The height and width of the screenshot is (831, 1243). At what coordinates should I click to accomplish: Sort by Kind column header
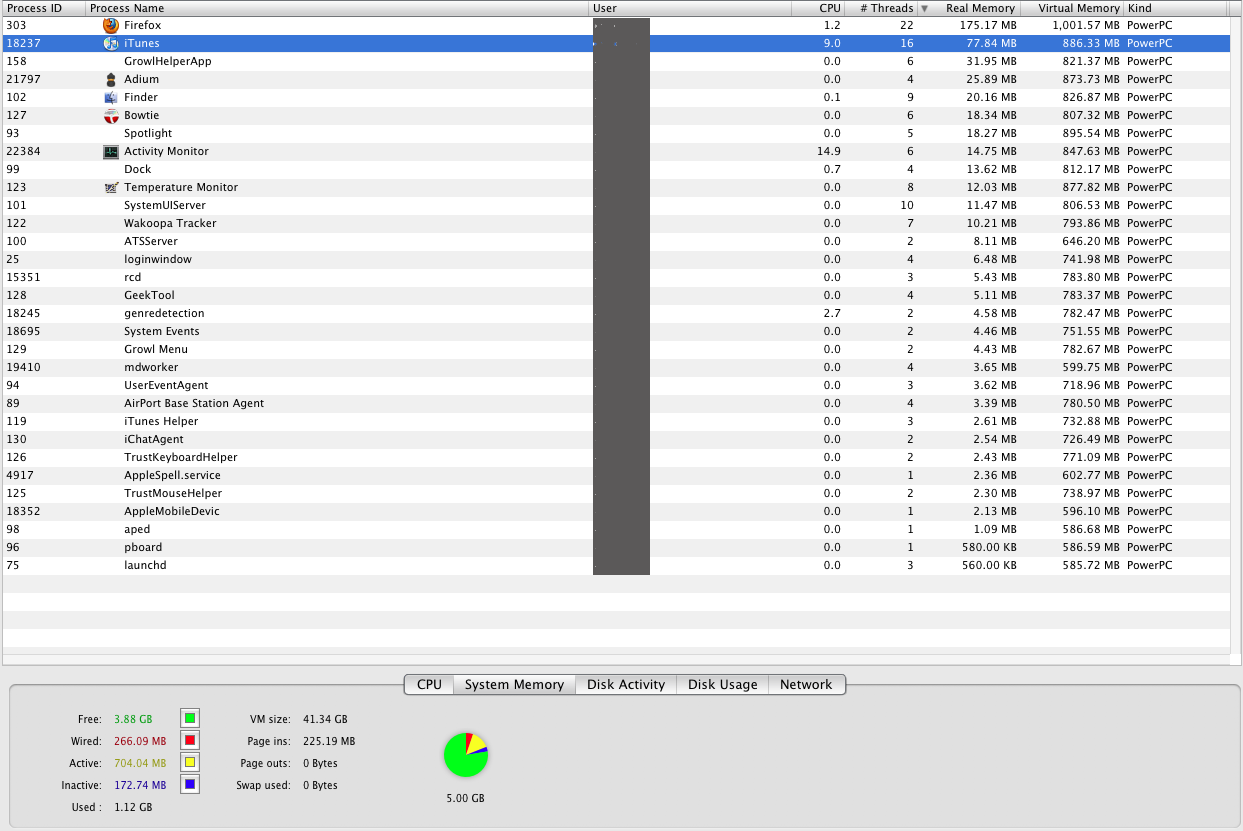(x=1176, y=8)
